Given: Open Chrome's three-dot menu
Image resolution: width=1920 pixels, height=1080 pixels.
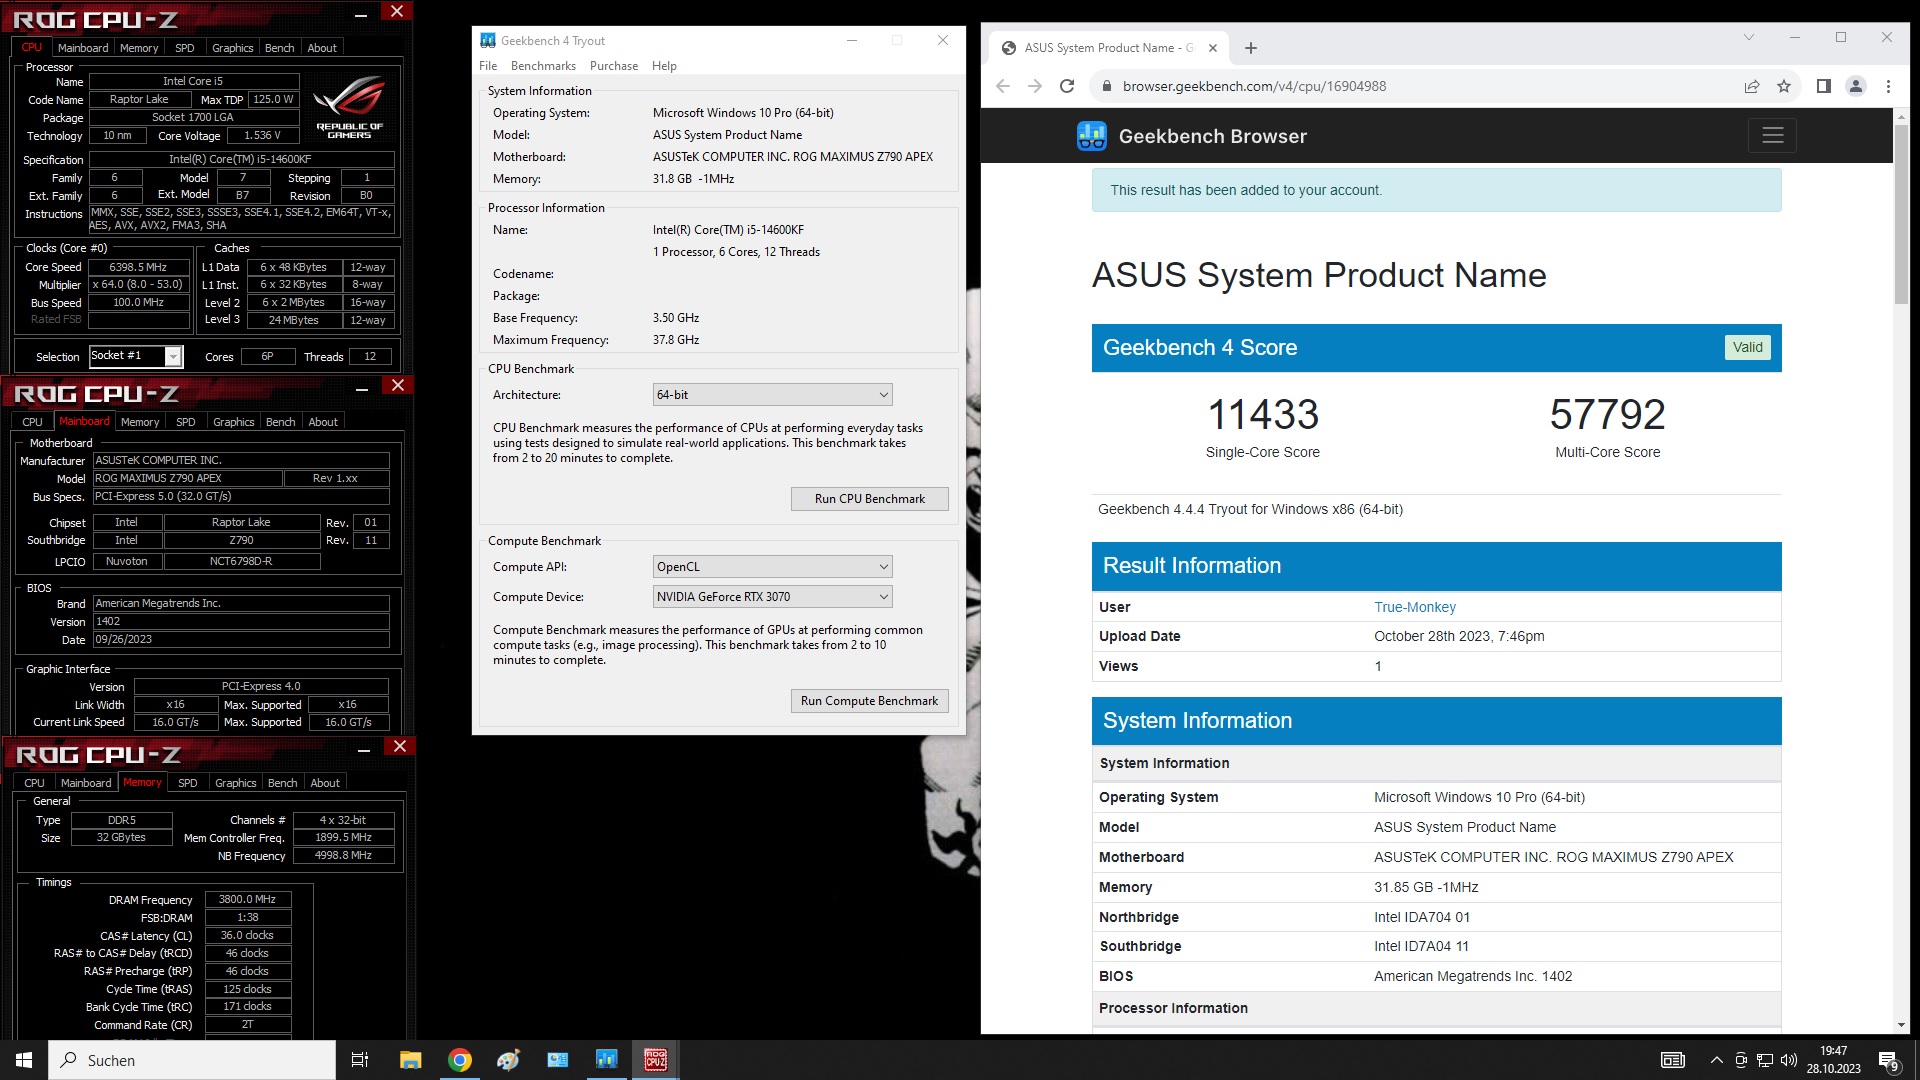Looking at the screenshot, I should 1888,86.
